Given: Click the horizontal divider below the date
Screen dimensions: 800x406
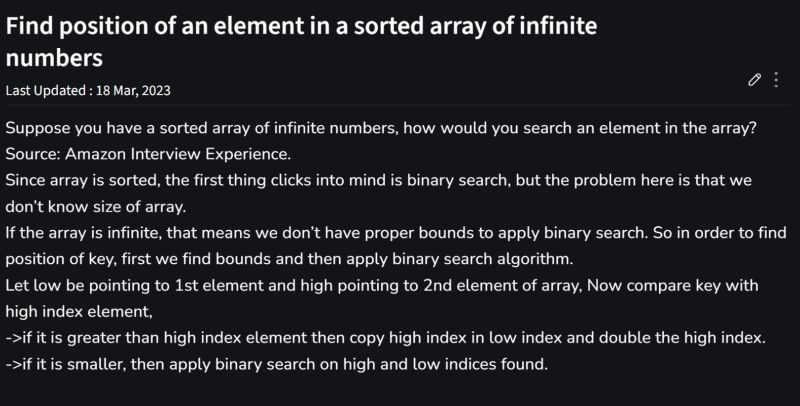Looking at the screenshot, I should (398, 105).
